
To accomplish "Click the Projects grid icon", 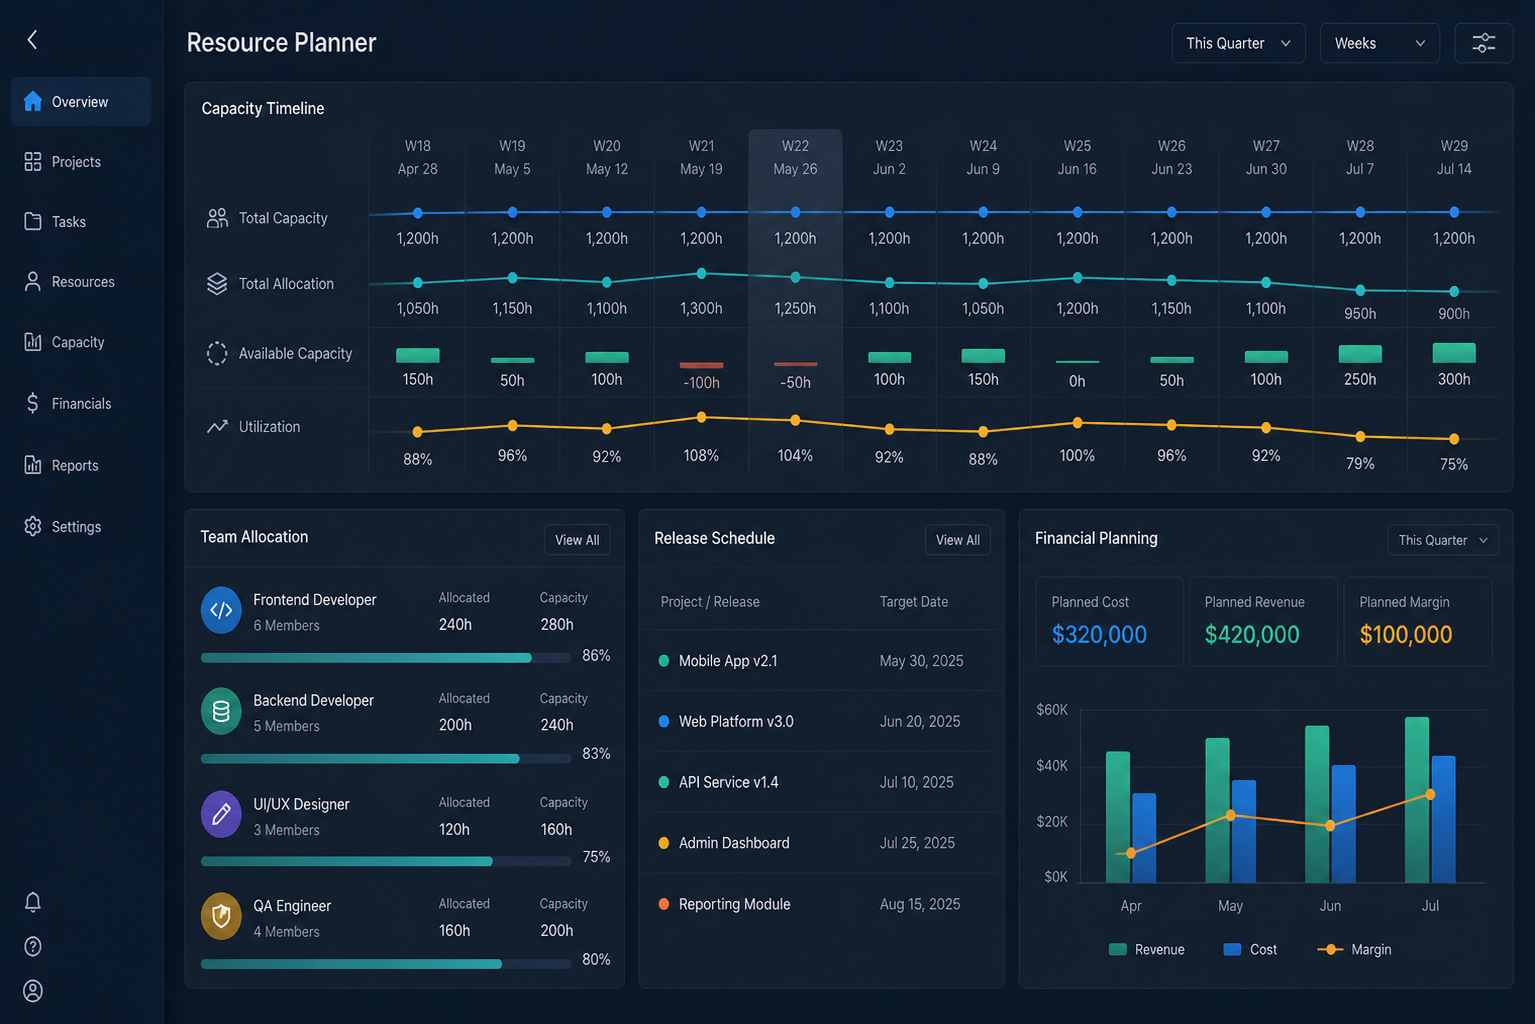I will pyautogui.click(x=33, y=161).
